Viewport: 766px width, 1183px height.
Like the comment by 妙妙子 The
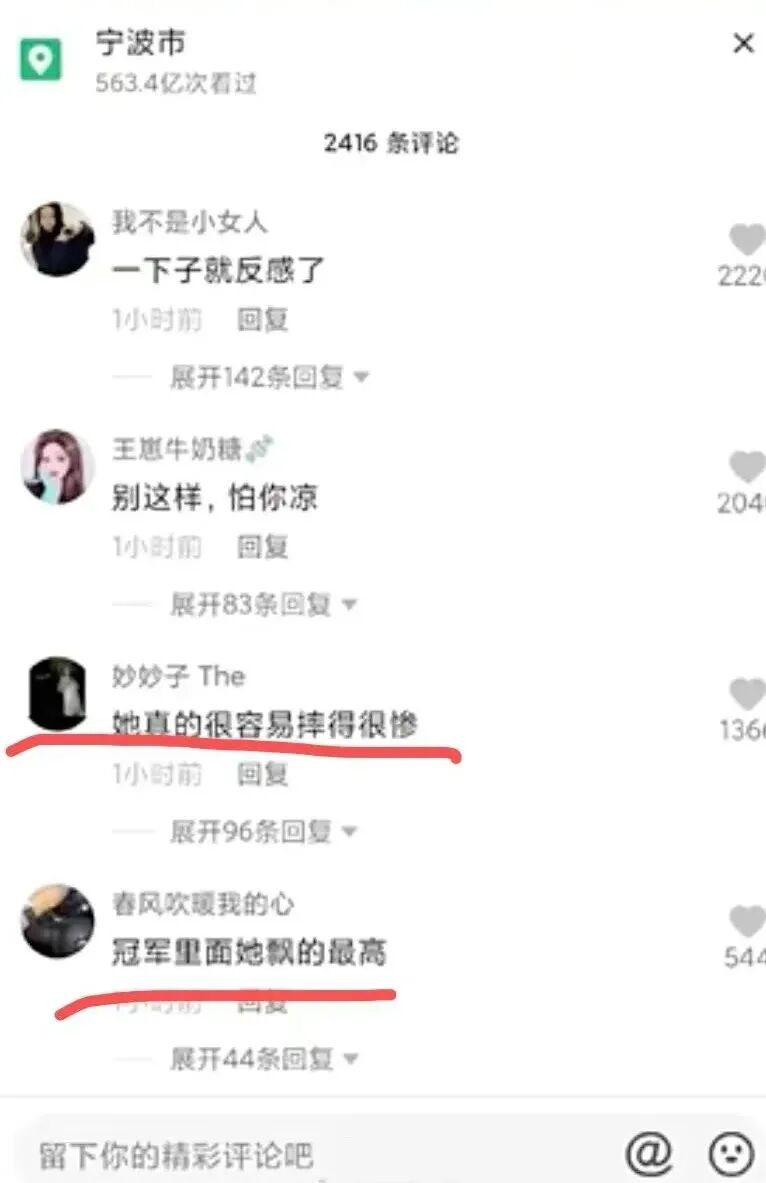[747, 694]
